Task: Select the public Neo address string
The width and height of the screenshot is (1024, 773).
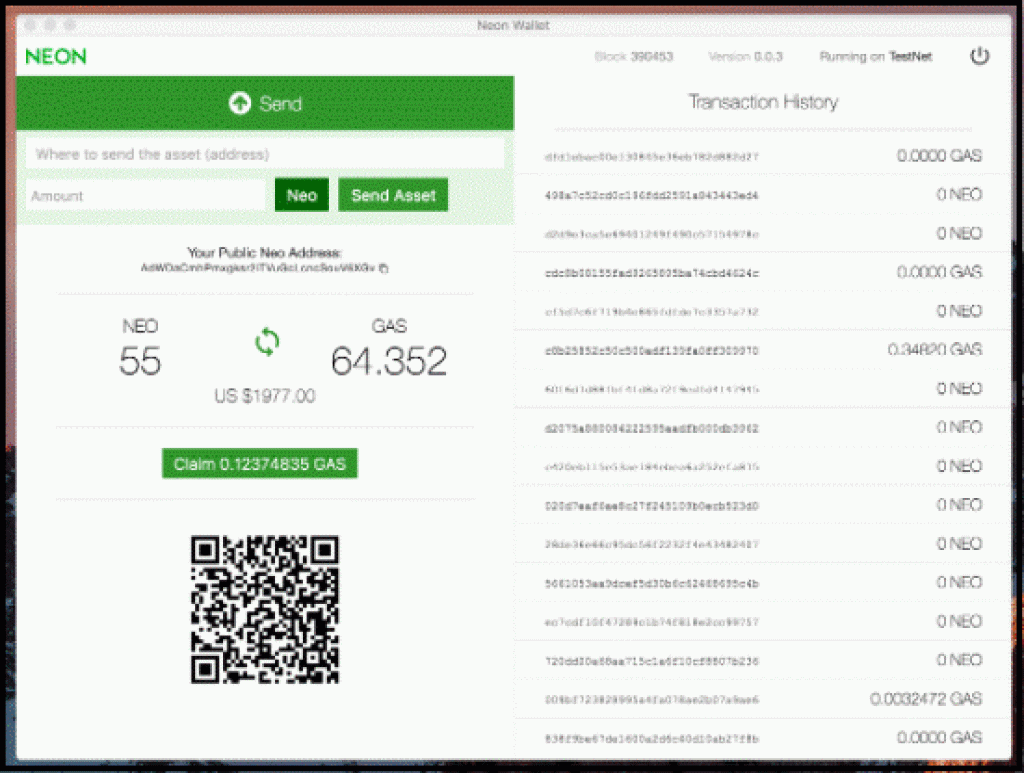Action: [258, 268]
